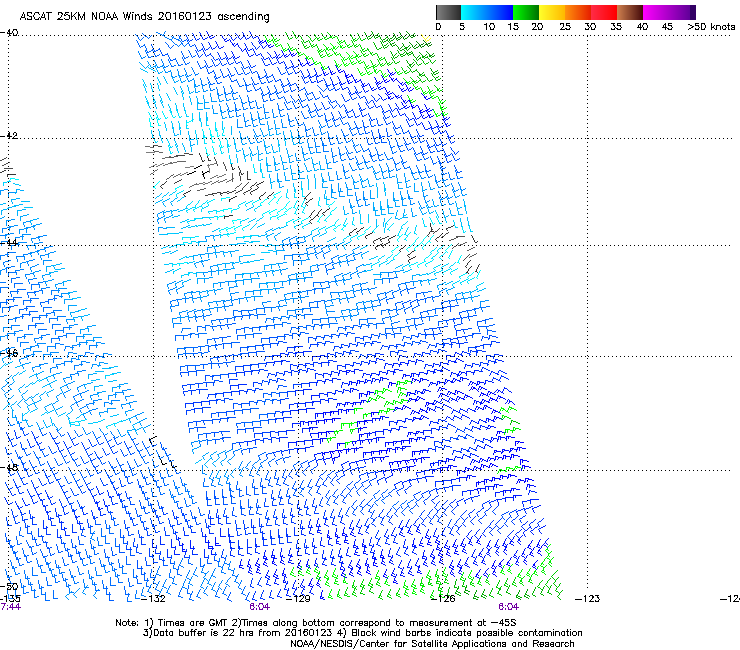
Task: Click the -48 latitude axis label
Action: [9, 467]
